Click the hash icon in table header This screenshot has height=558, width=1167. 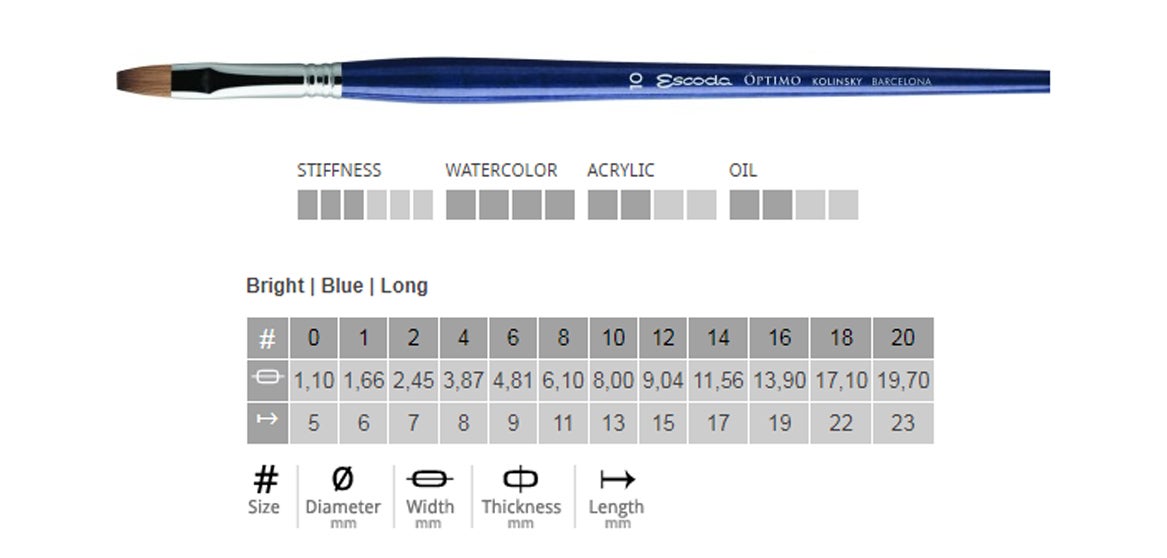click(267, 339)
